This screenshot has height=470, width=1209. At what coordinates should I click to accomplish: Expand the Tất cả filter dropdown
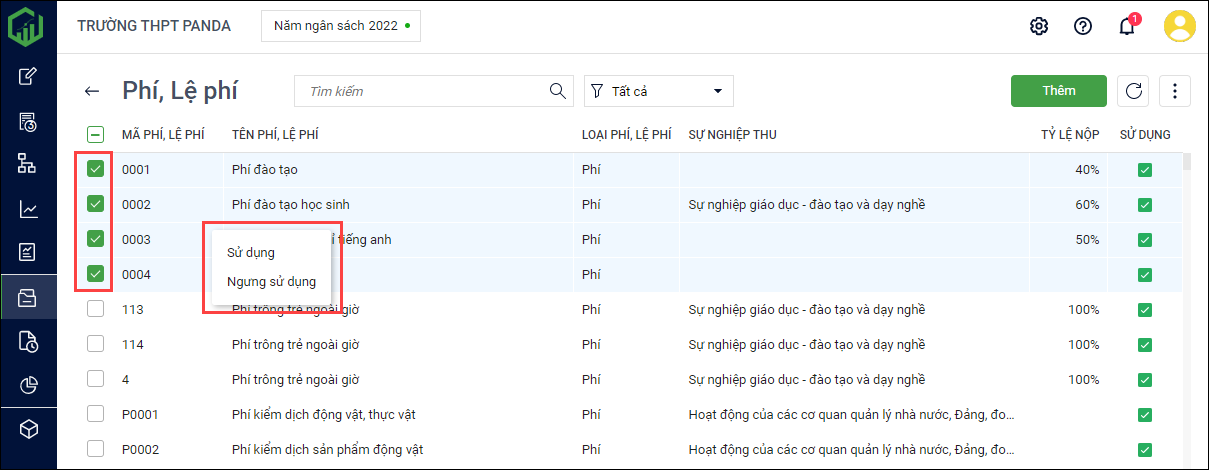click(x=658, y=91)
